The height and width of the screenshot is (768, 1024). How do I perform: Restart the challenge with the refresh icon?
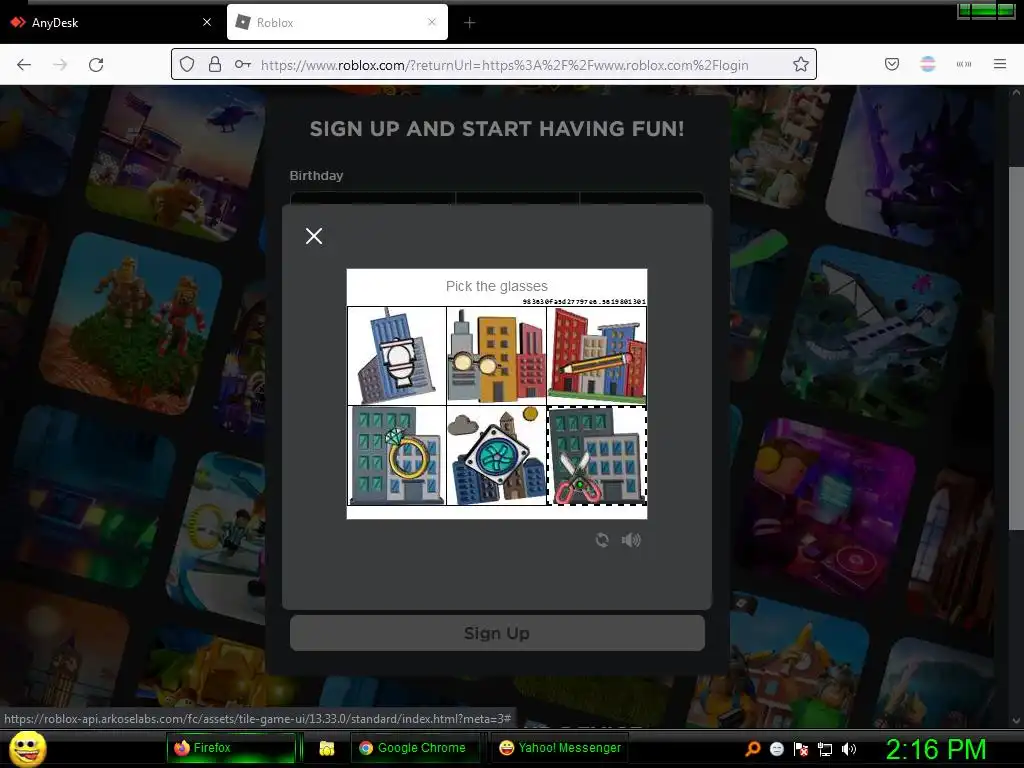[x=602, y=540]
